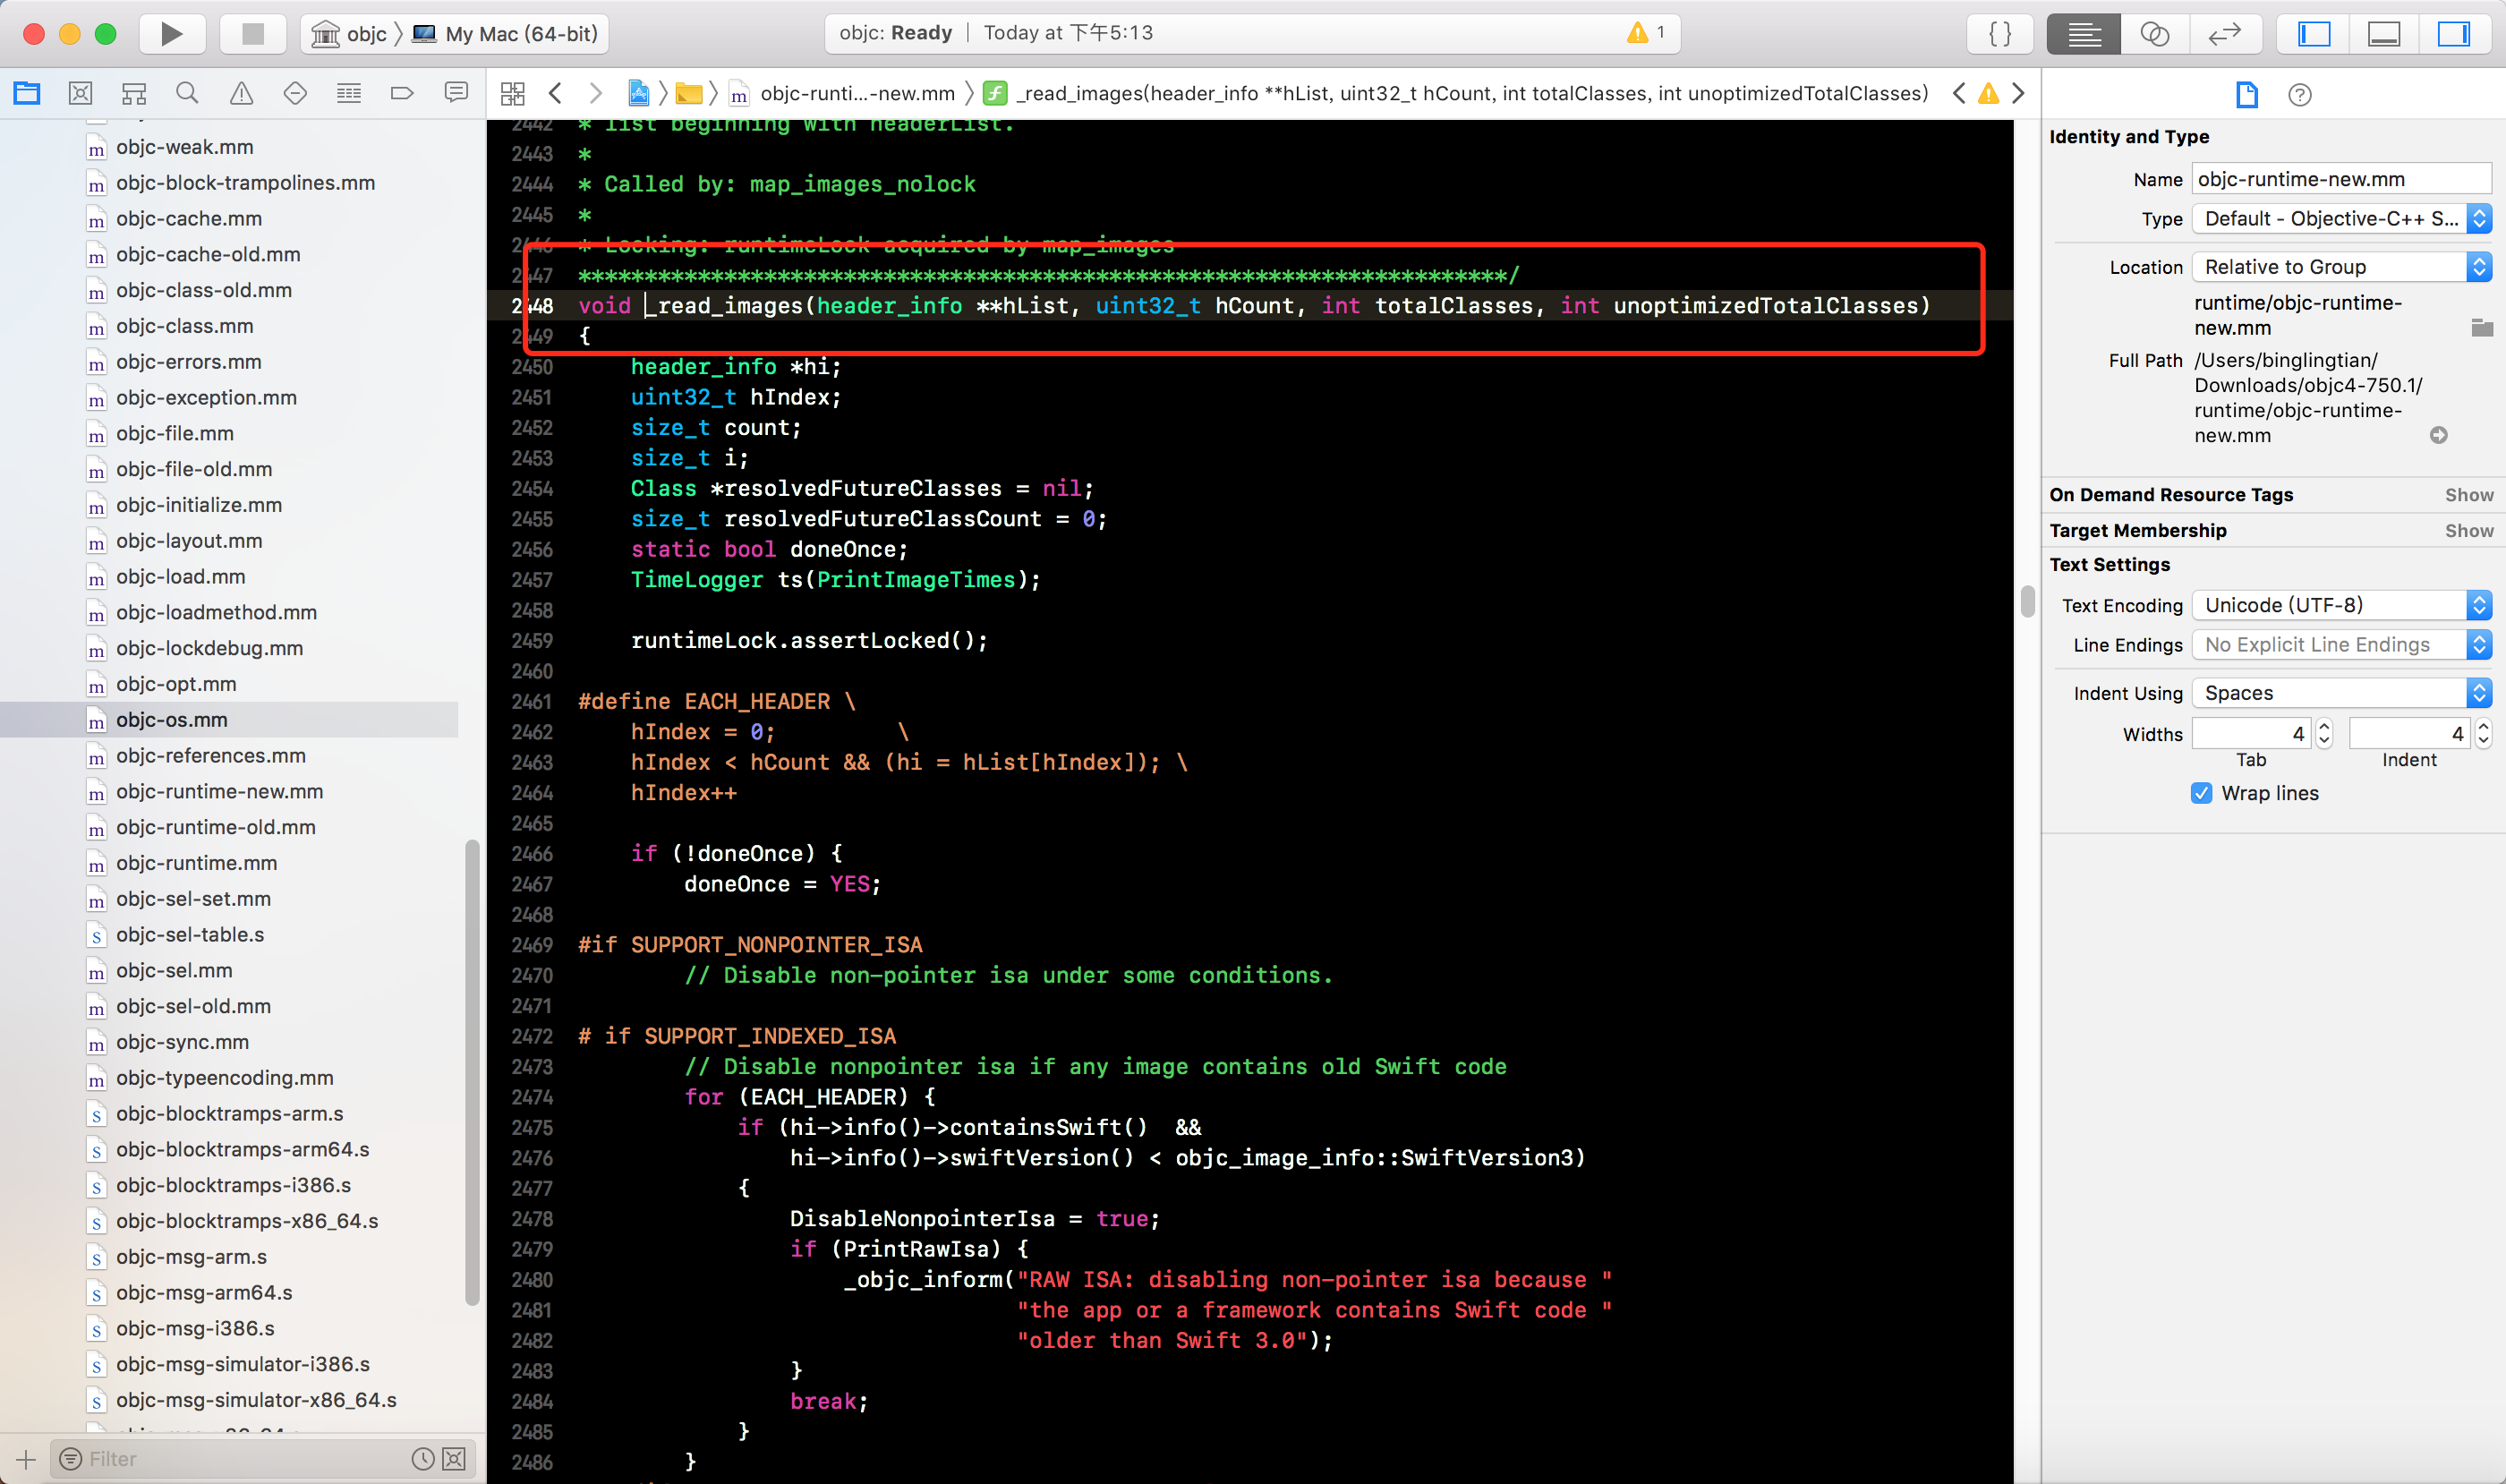Open the Issue navigator warning icon
The width and height of the screenshot is (2506, 1484).
coord(241,93)
